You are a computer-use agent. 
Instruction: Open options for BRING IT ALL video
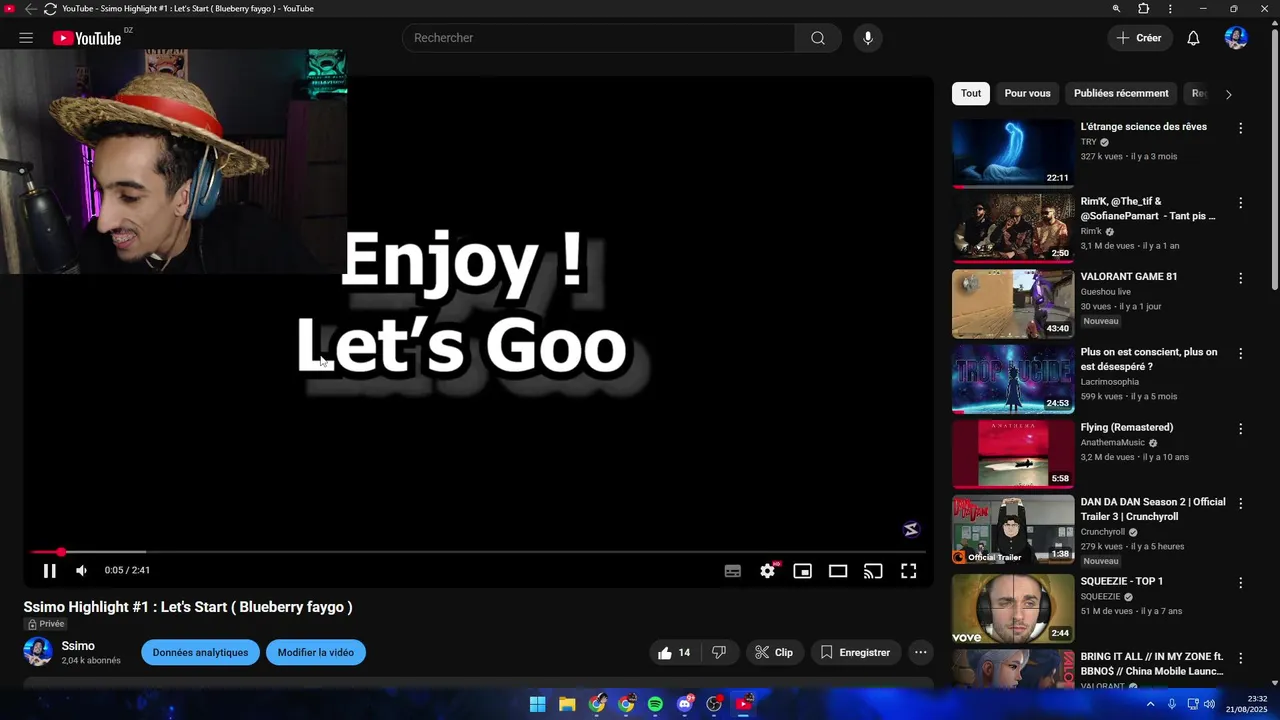point(1240,658)
